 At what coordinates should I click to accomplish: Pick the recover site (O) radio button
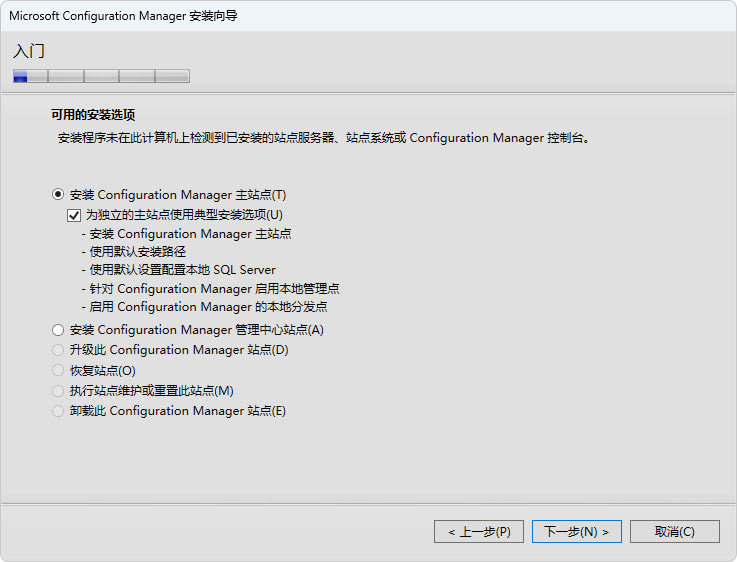pos(58,371)
